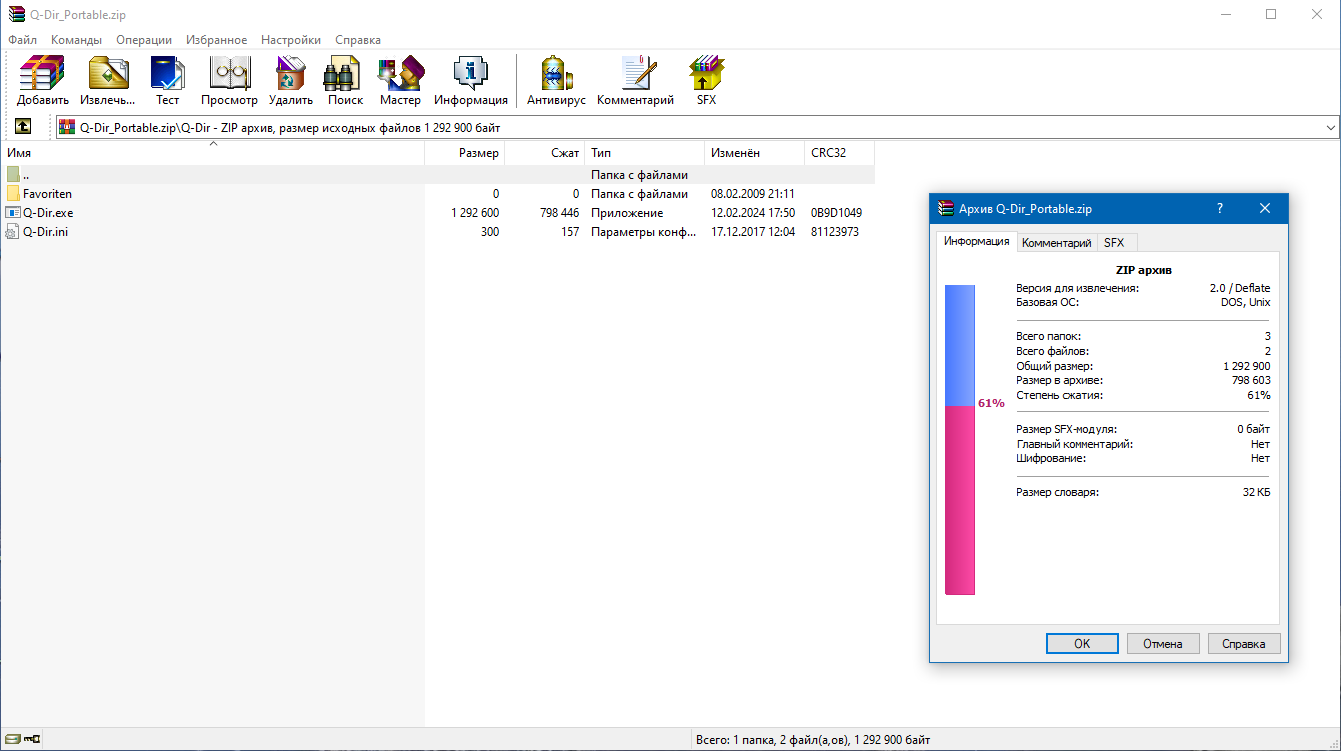
Task: Switch to the Информация tab
Action: pyautogui.click(x=977, y=241)
